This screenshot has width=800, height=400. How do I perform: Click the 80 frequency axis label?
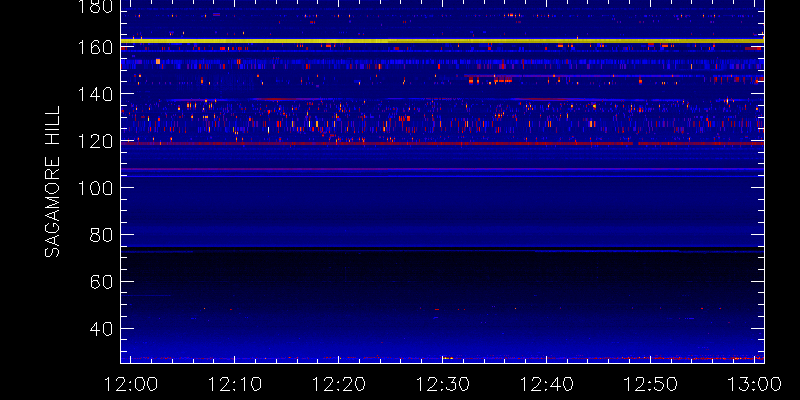coord(102,235)
